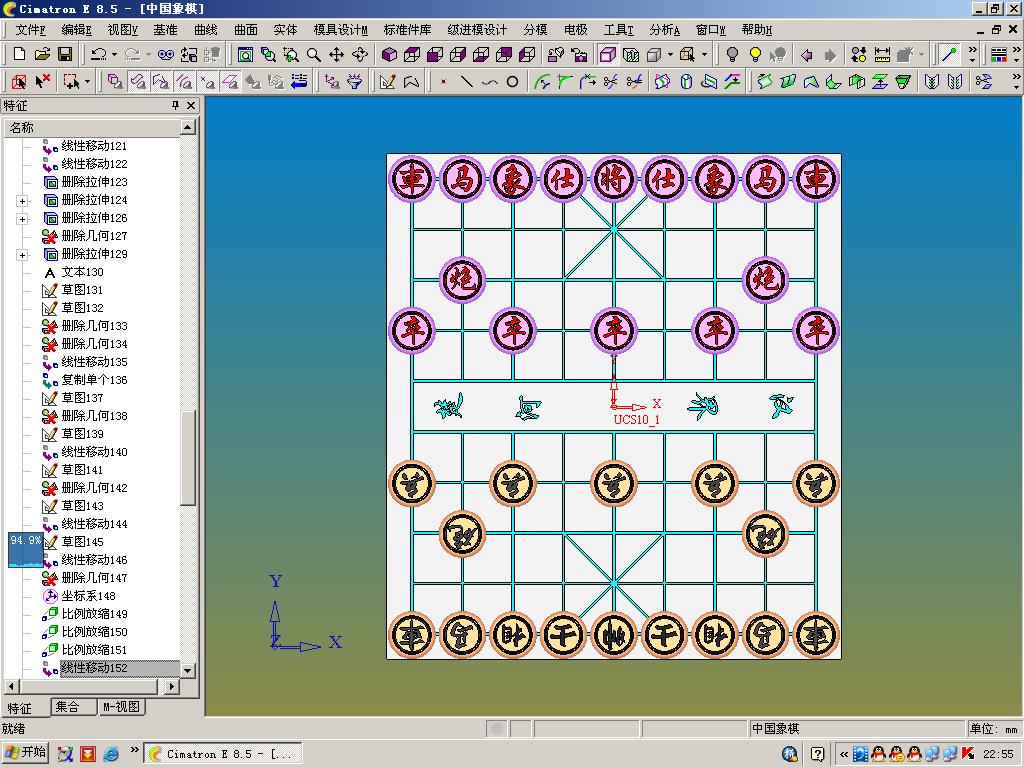This screenshot has height=768, width=1024.
Task: Toggle the plane selection filter button
Action: click(x=230, y=82)
